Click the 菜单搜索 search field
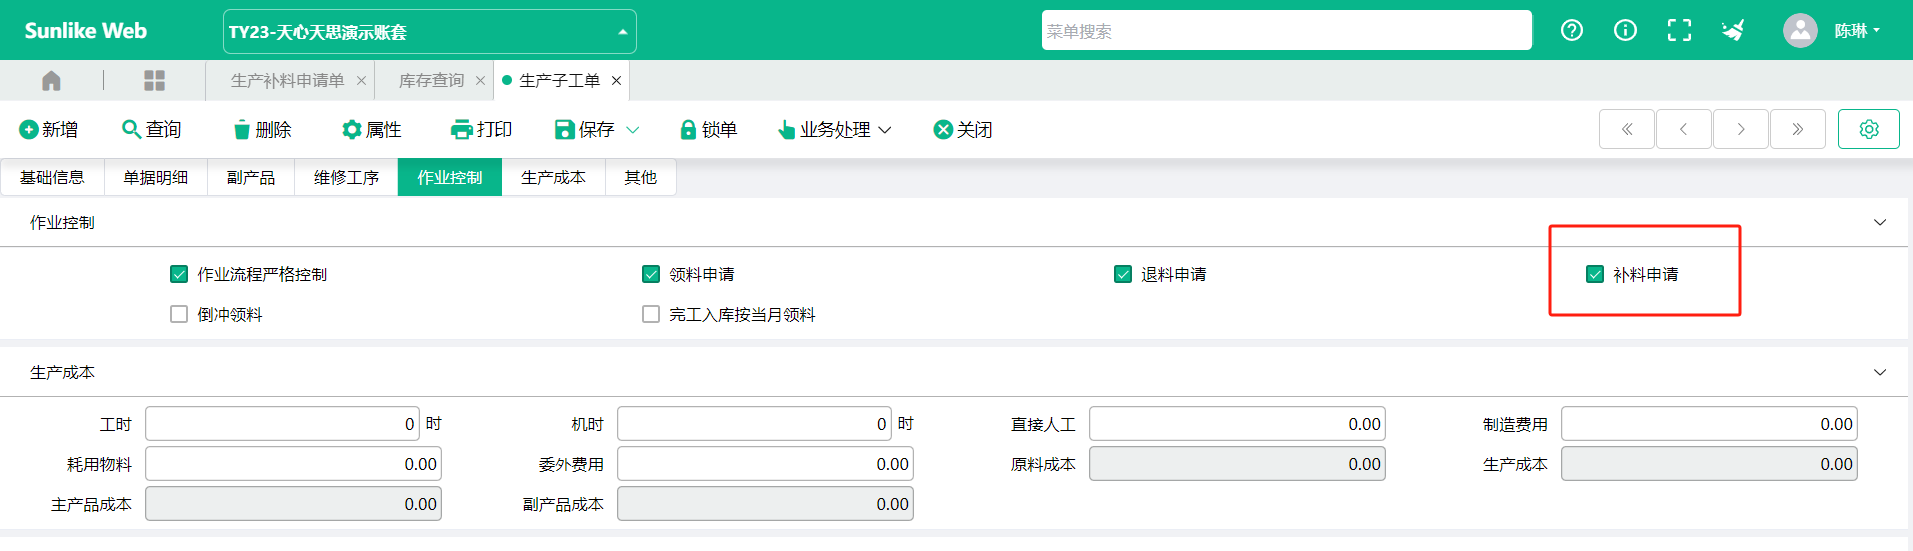 (x=1286, y=30)
